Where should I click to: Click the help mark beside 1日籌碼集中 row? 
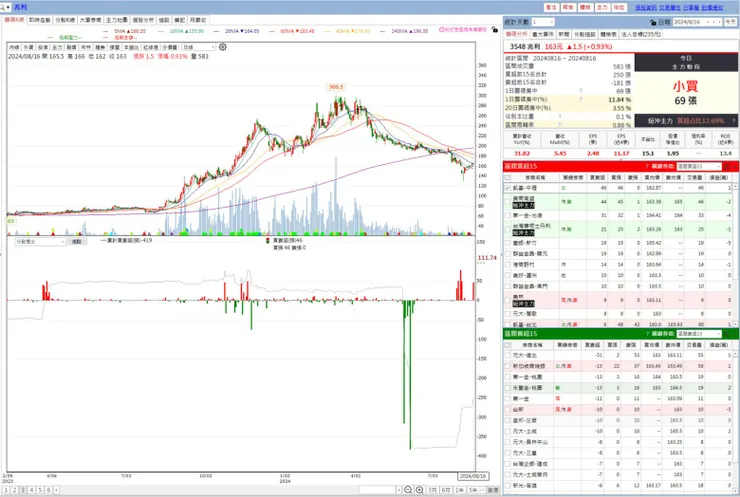tap(581, 91)
